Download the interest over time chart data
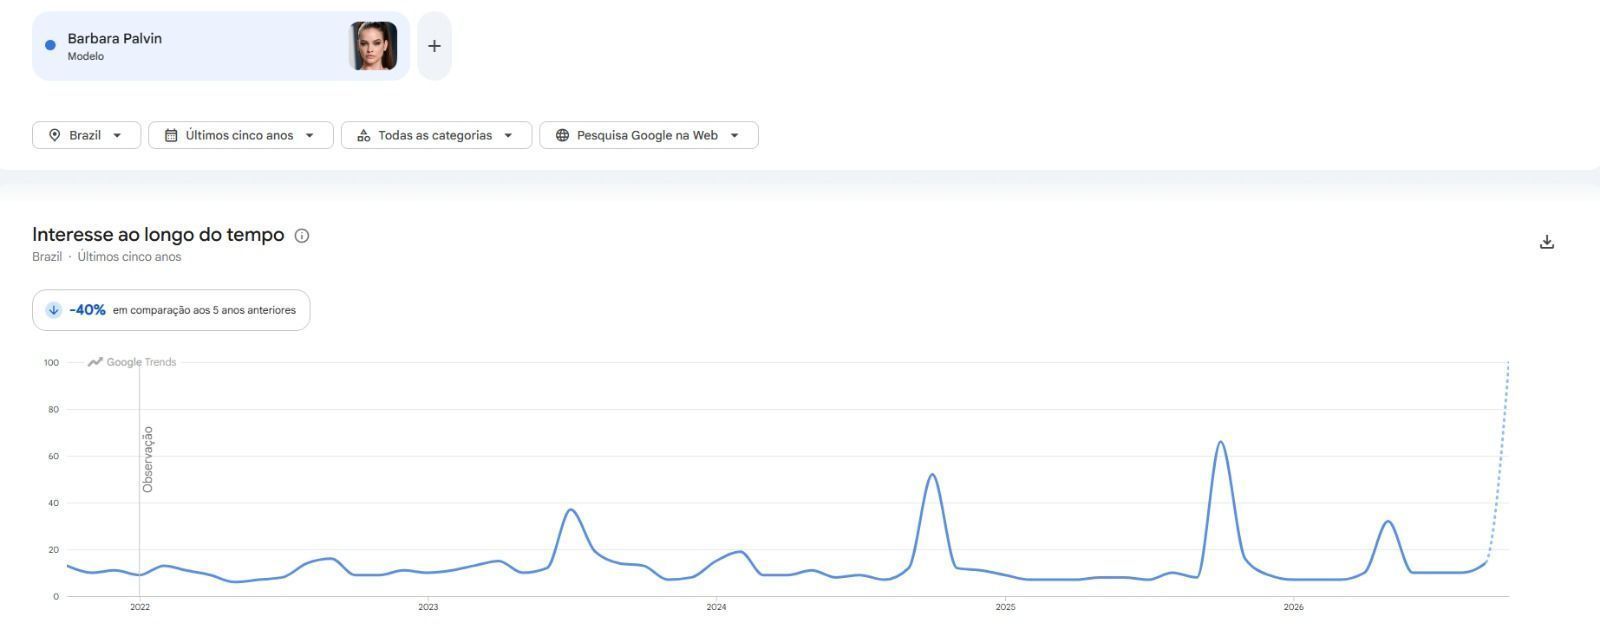This screenshot has width=1600, height=642. pyautogui.click(x=1547, y=242)
